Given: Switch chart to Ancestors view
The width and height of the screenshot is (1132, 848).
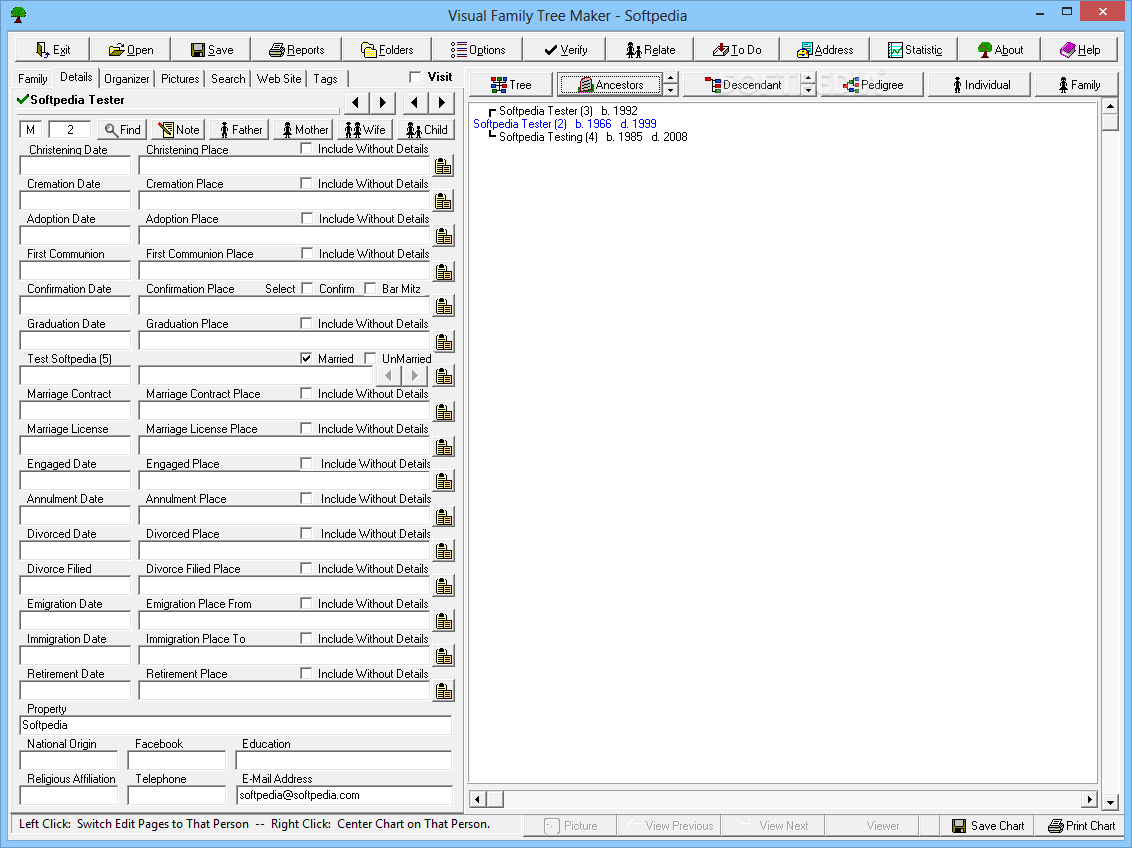Looking at the screenshot, I should coord(610,84).
